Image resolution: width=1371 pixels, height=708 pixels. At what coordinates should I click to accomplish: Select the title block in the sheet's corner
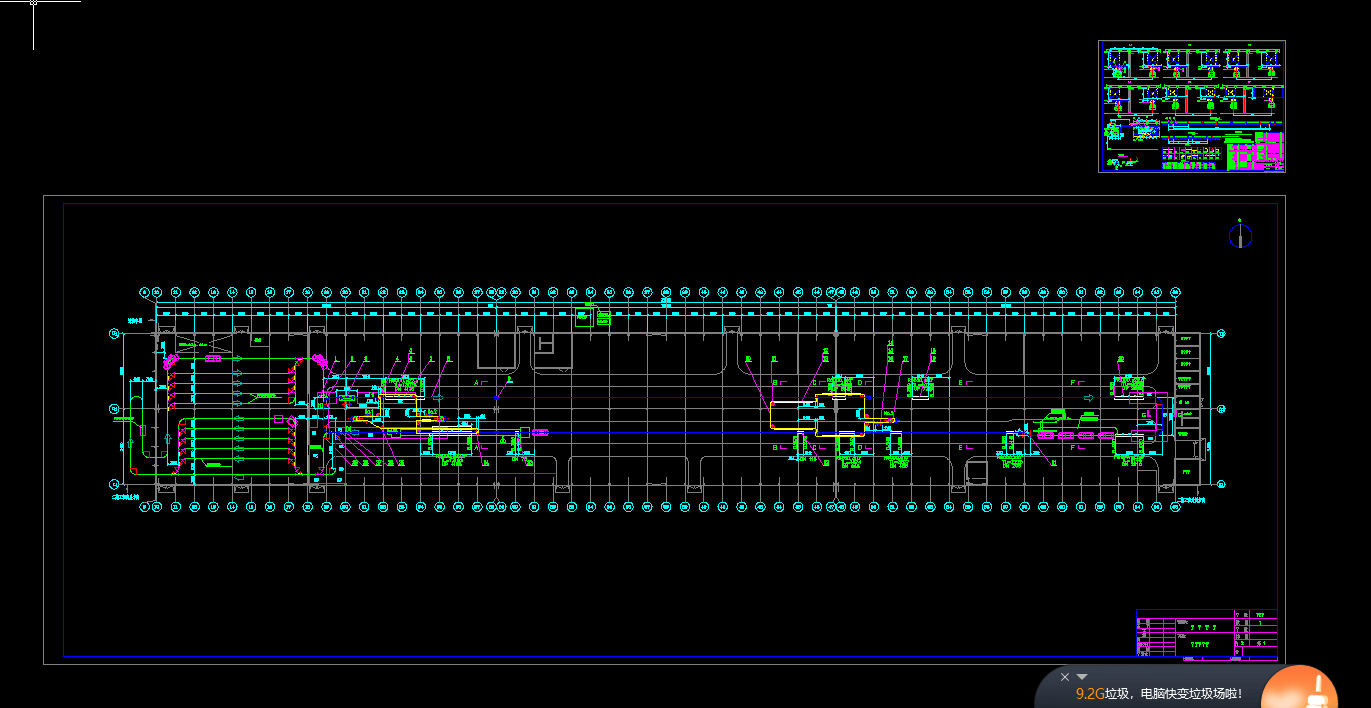tap(1207, 634)
